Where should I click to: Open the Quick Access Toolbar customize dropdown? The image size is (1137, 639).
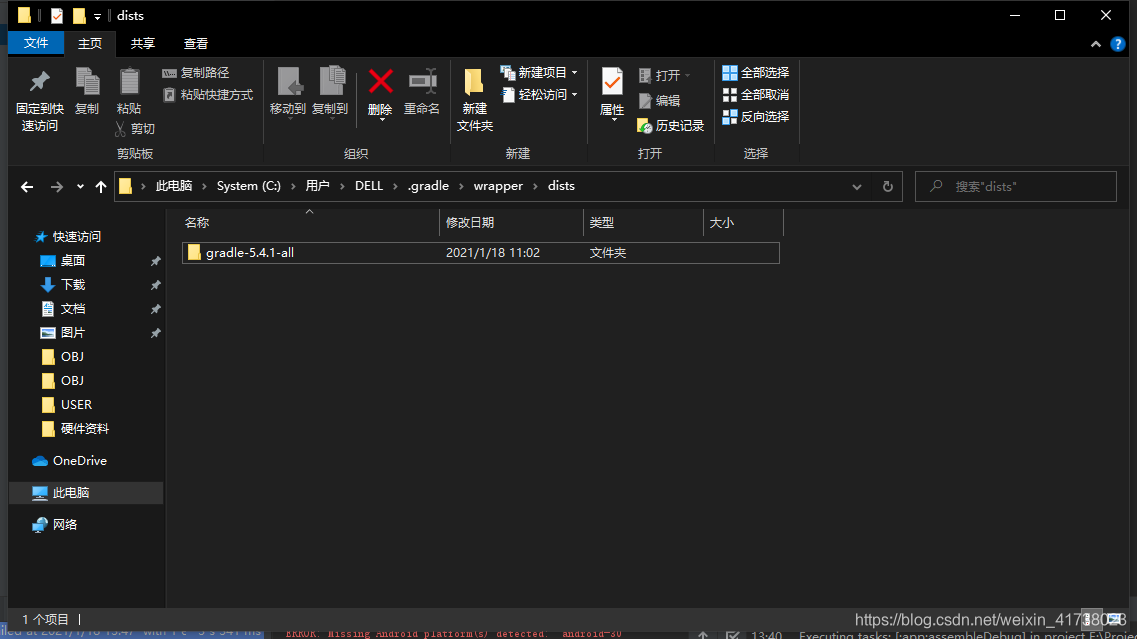pyautogui.click(x=97, y=16)
